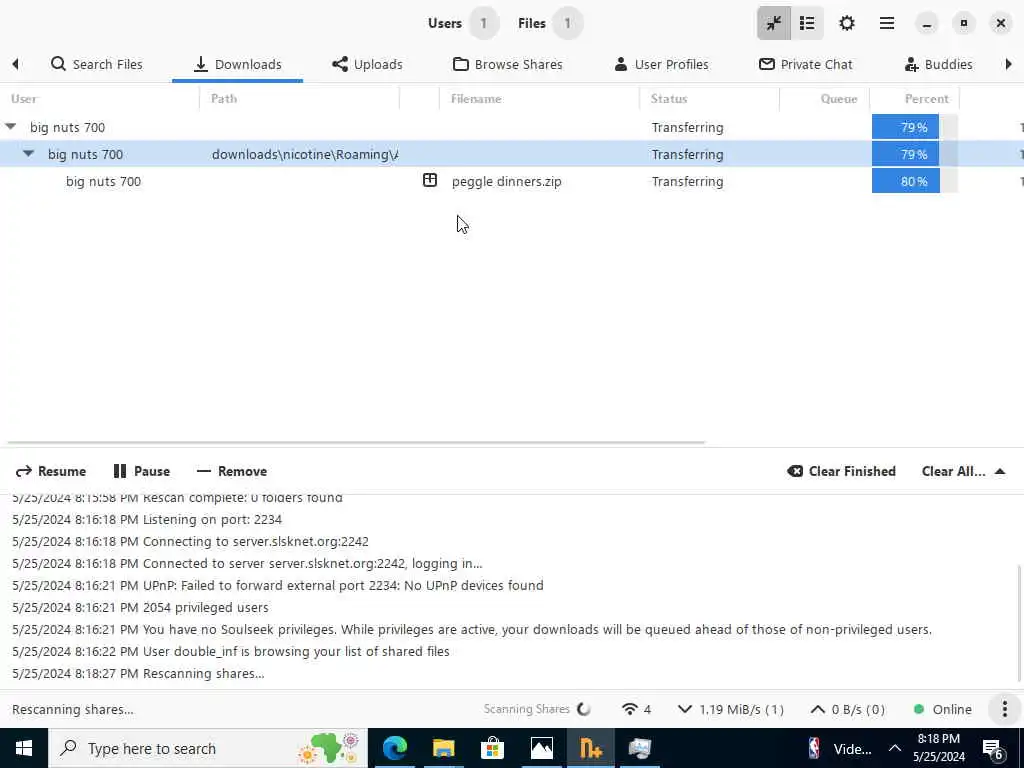Screen dimensions: 1024x768
Task: Open Microsoft Edge from the taskbar
Action: (394, 748)
